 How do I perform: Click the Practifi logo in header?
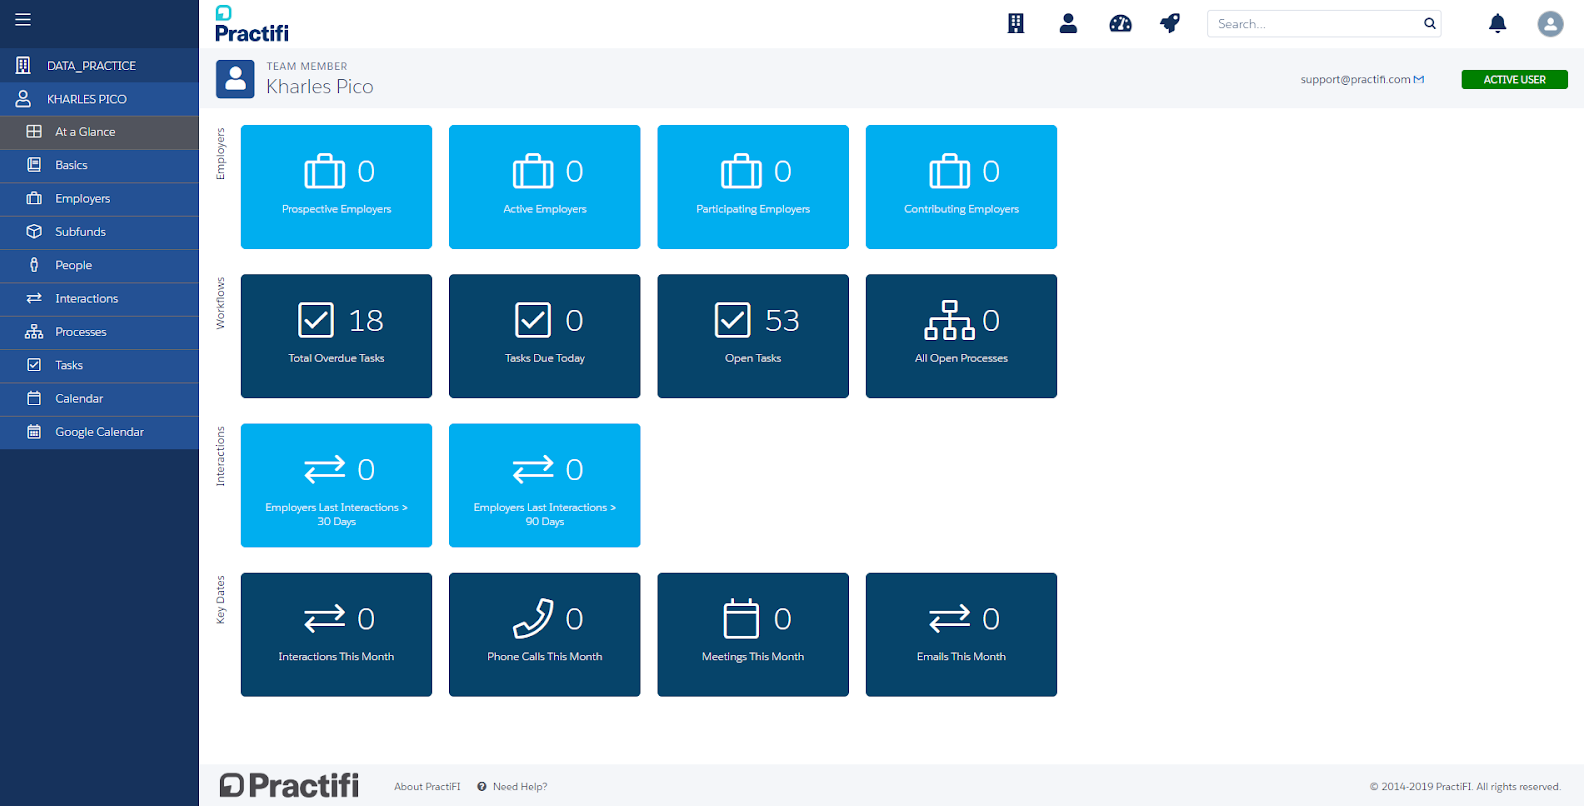[251, 25]
